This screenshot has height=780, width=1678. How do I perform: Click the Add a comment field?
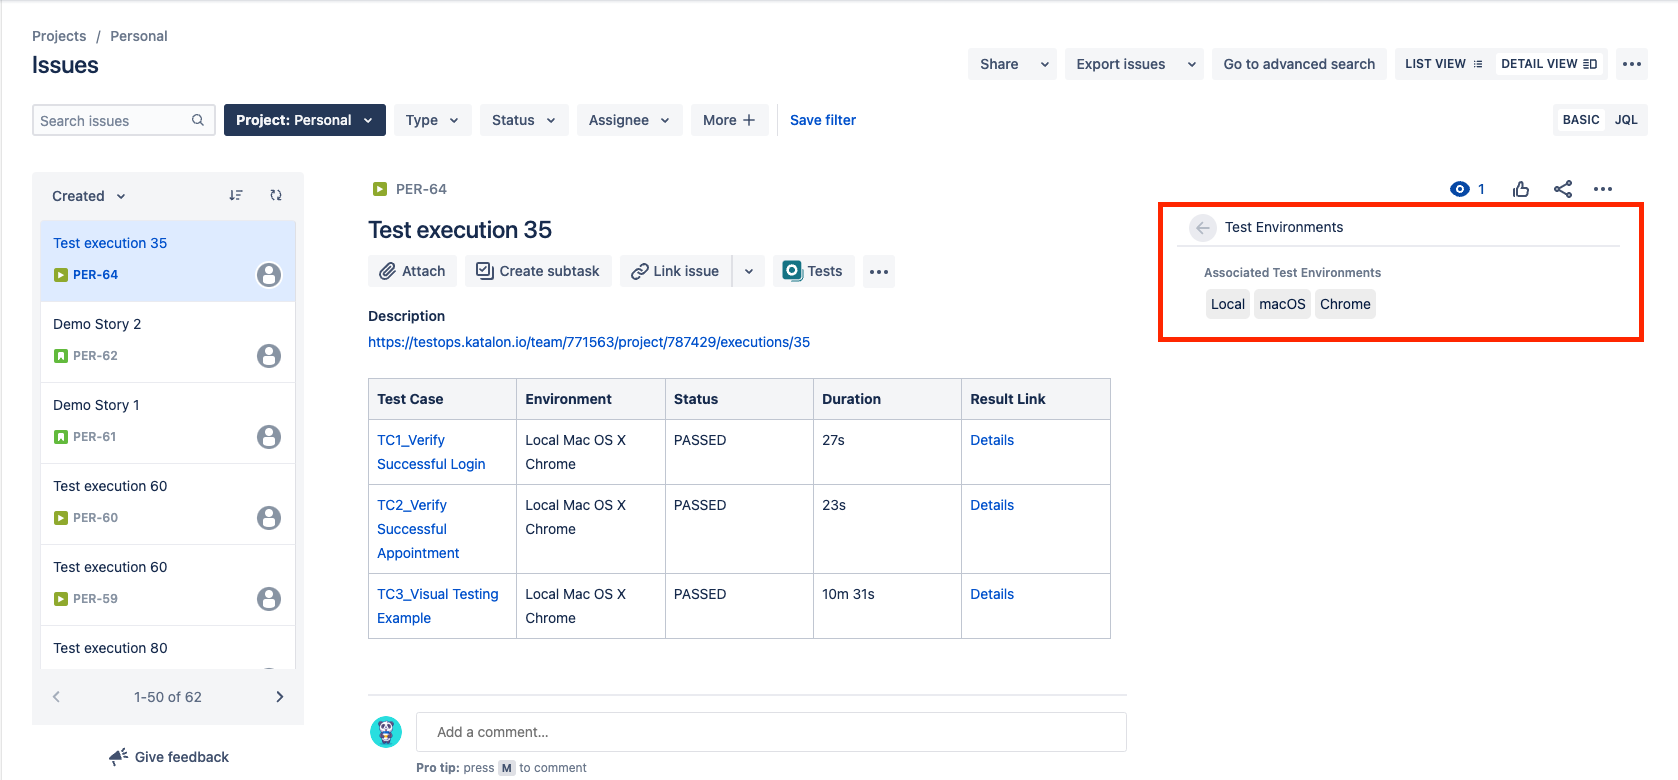pos(771,732)
